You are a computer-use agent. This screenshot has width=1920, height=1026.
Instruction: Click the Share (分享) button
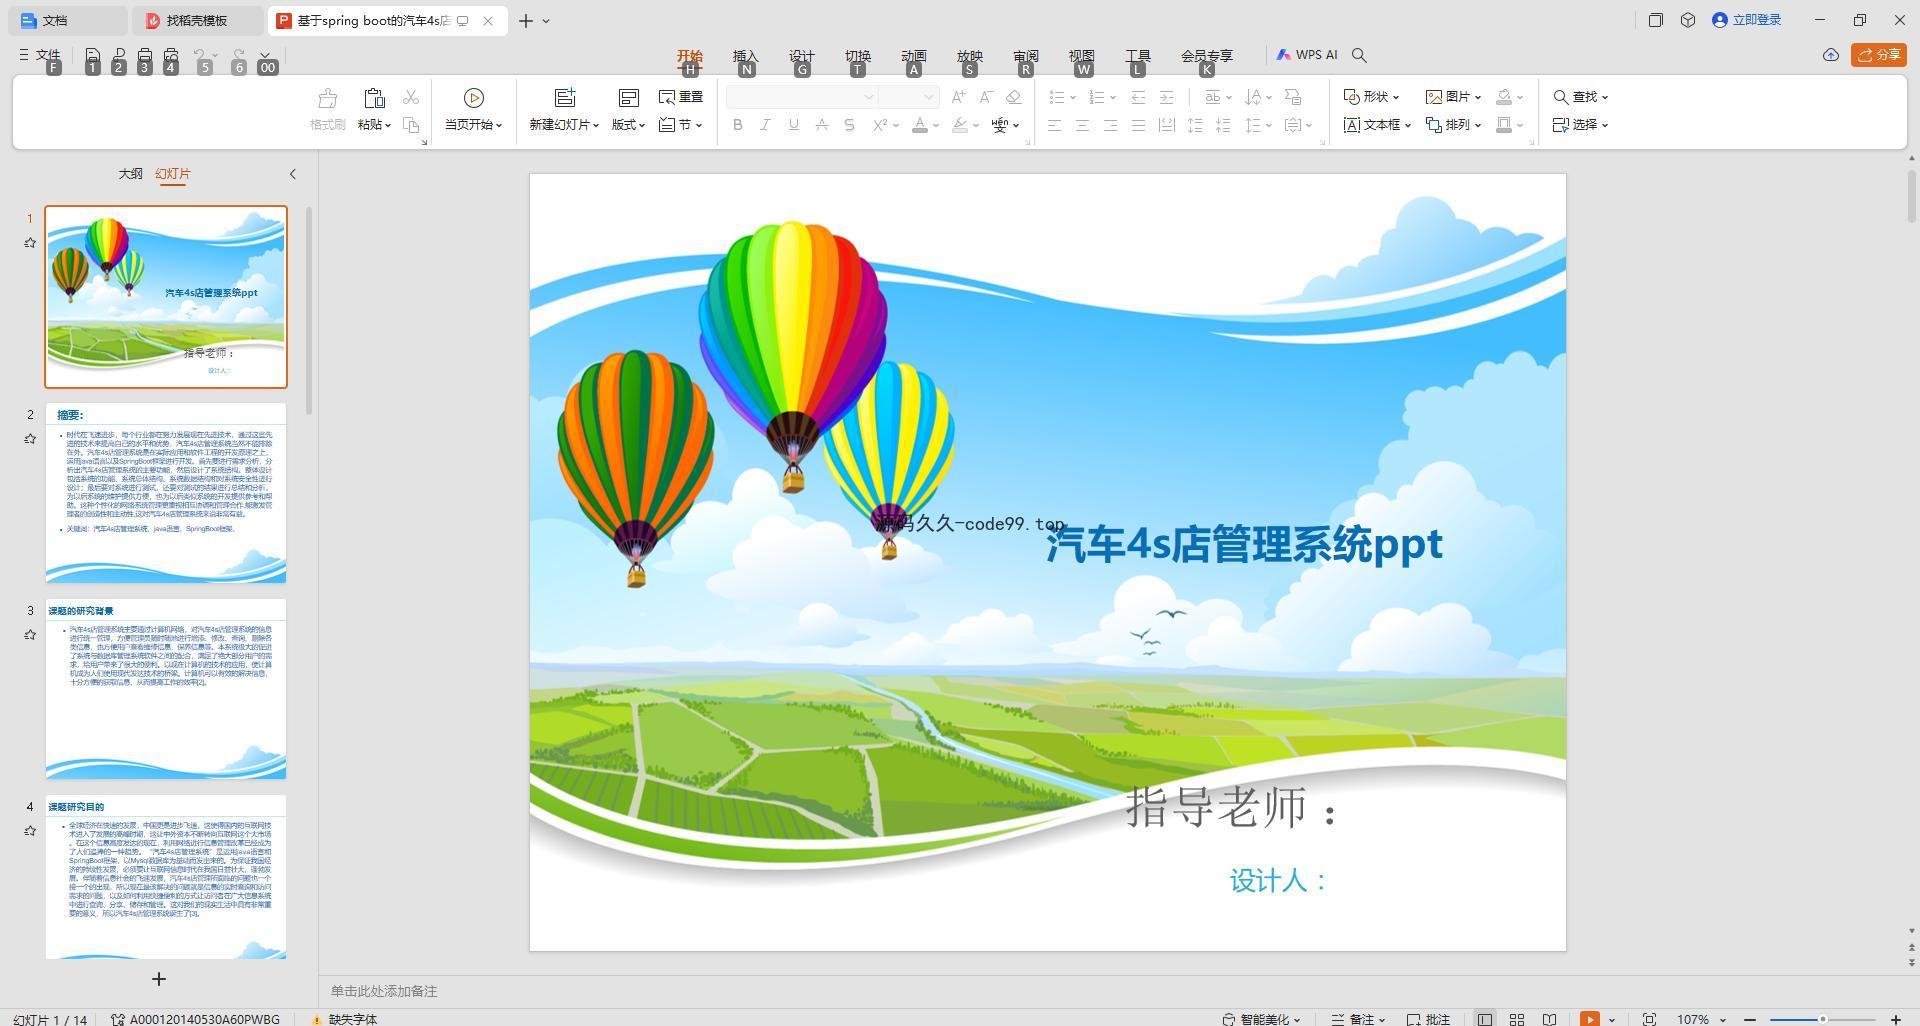coord(1879,55)
